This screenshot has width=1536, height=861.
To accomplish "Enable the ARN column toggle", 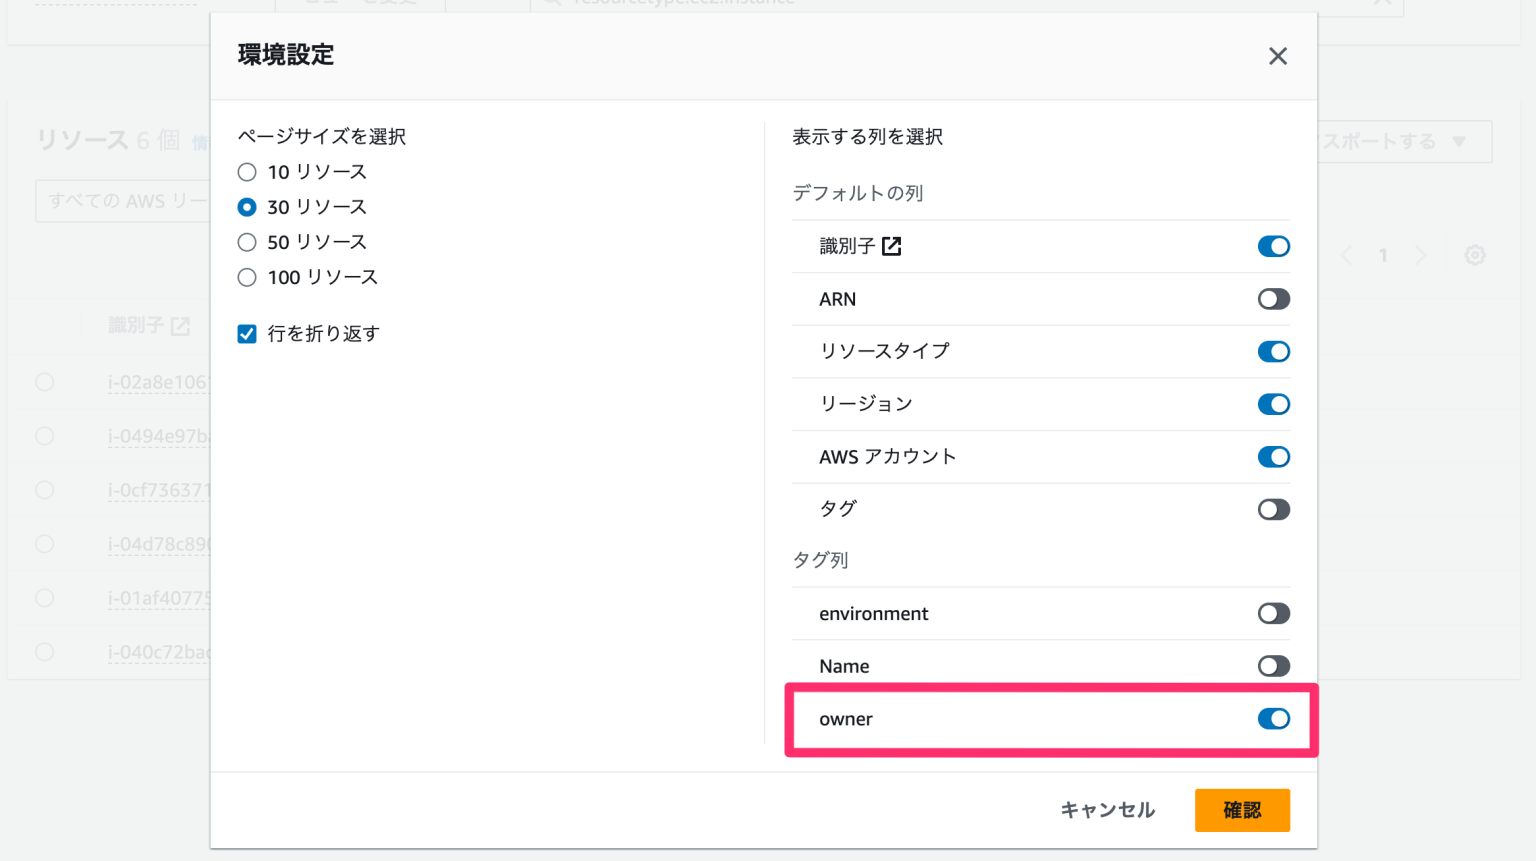I will pyautogui.click(x=1273, y=299).
